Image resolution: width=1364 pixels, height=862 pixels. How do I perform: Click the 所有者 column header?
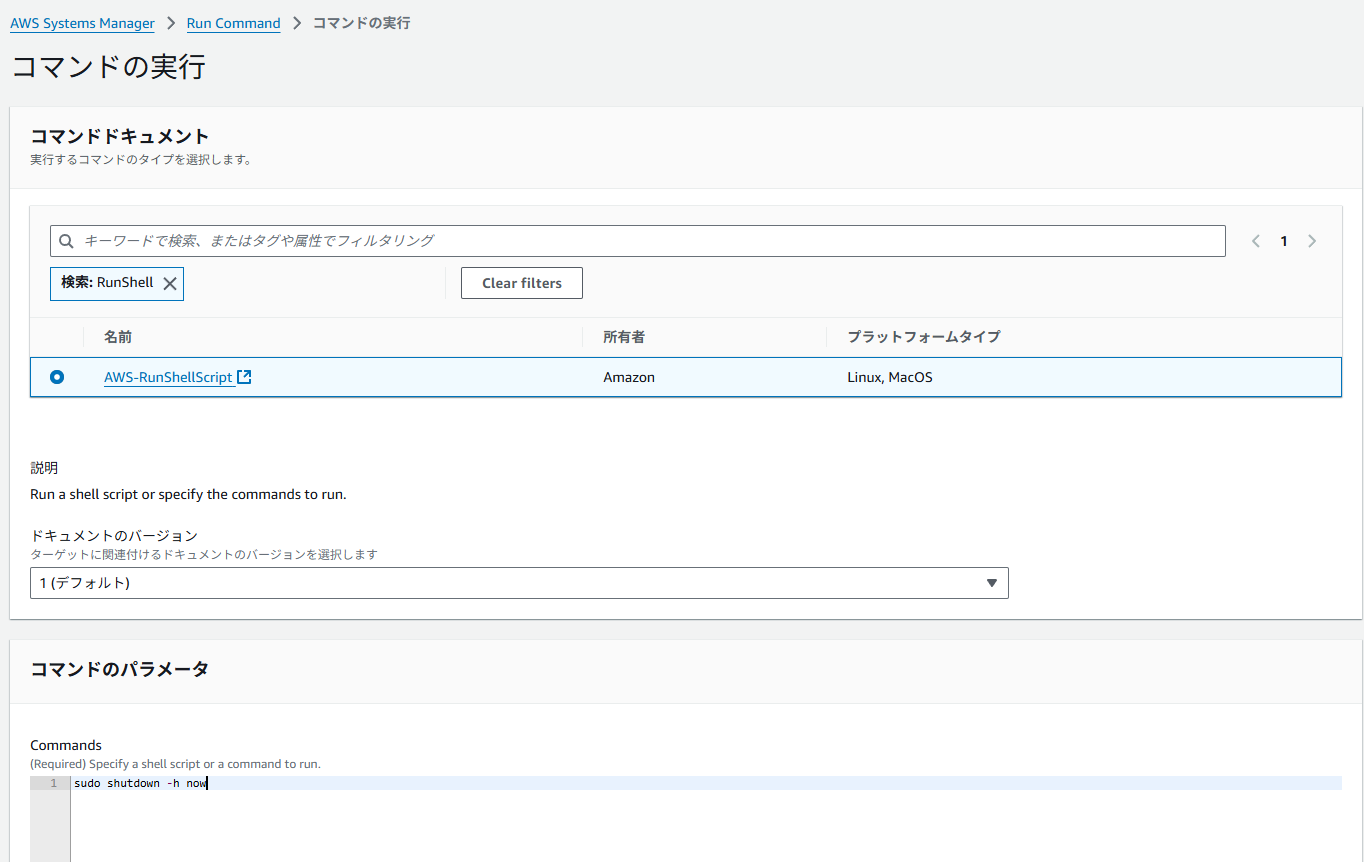[624, 337]
